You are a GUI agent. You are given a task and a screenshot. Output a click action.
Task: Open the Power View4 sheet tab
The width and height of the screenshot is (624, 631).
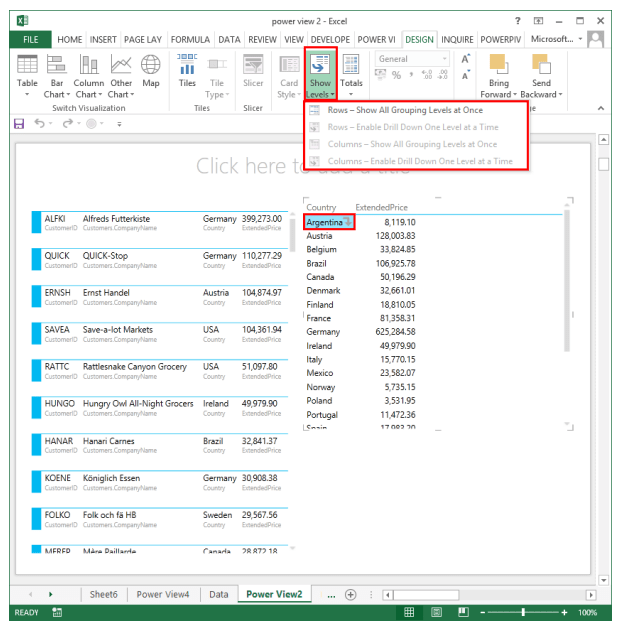163,594
